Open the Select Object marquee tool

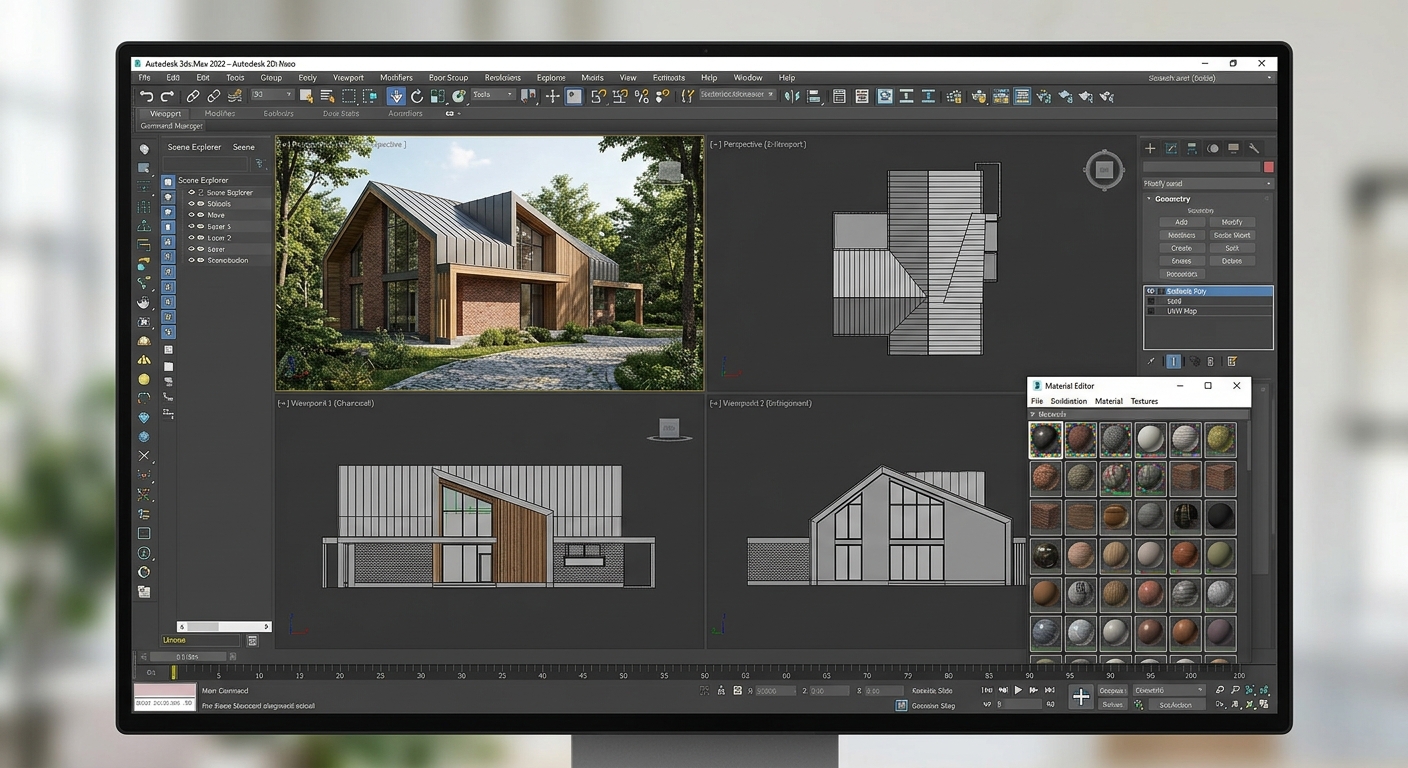[347, 95]
